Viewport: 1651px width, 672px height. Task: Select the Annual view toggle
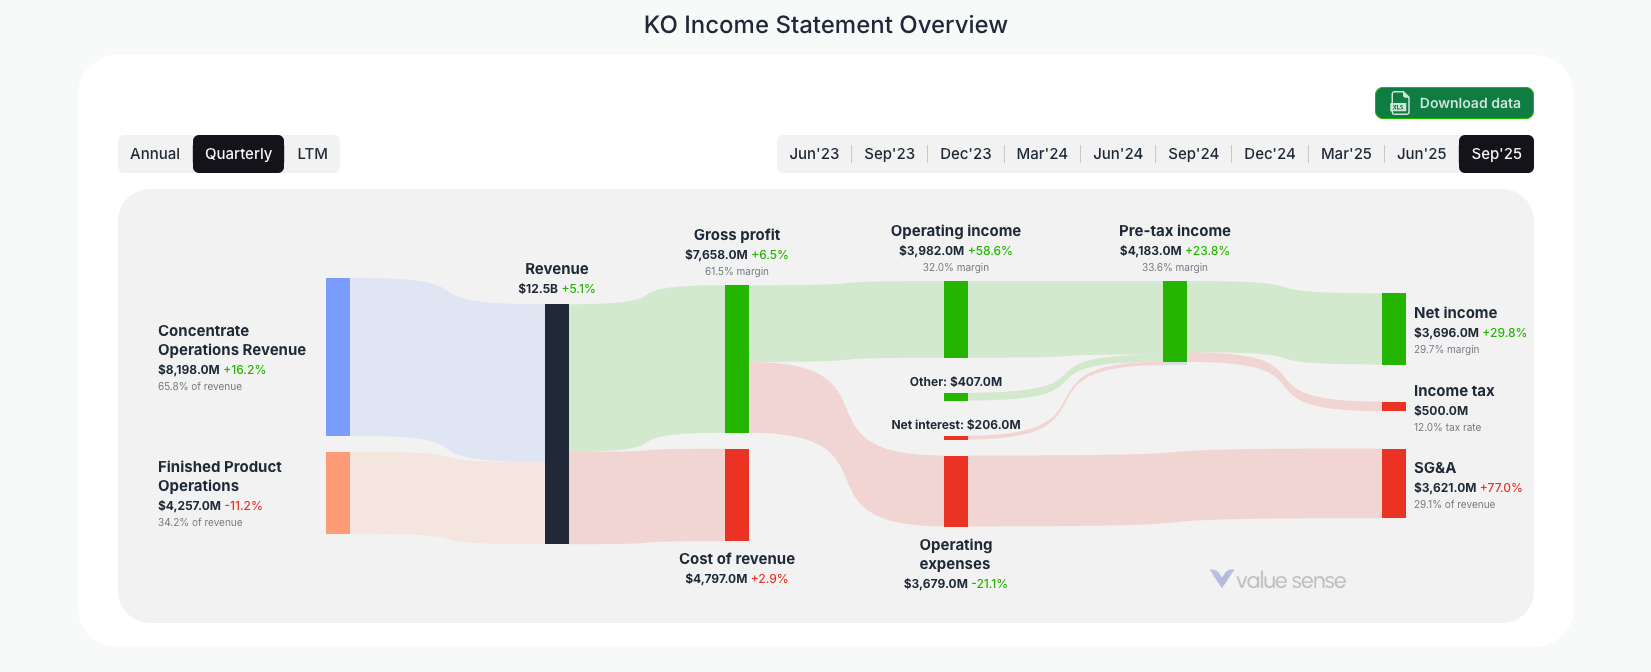(156, 153)
